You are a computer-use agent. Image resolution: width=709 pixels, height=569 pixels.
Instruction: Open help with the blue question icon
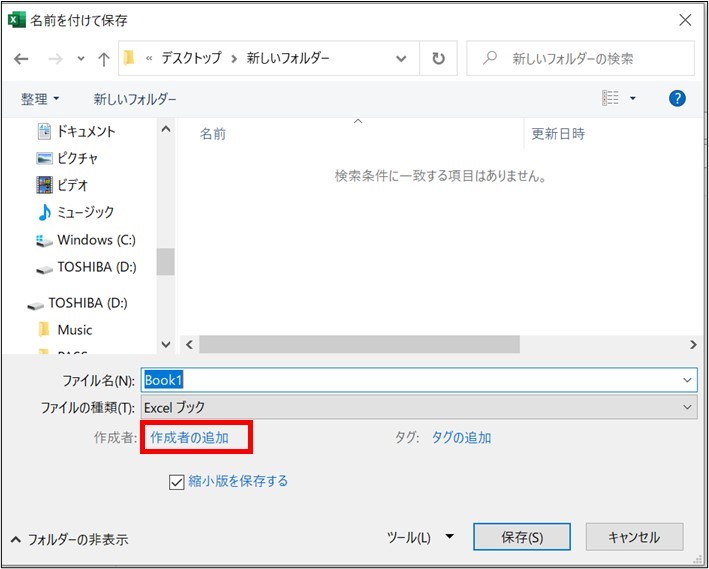pos(677,98)
